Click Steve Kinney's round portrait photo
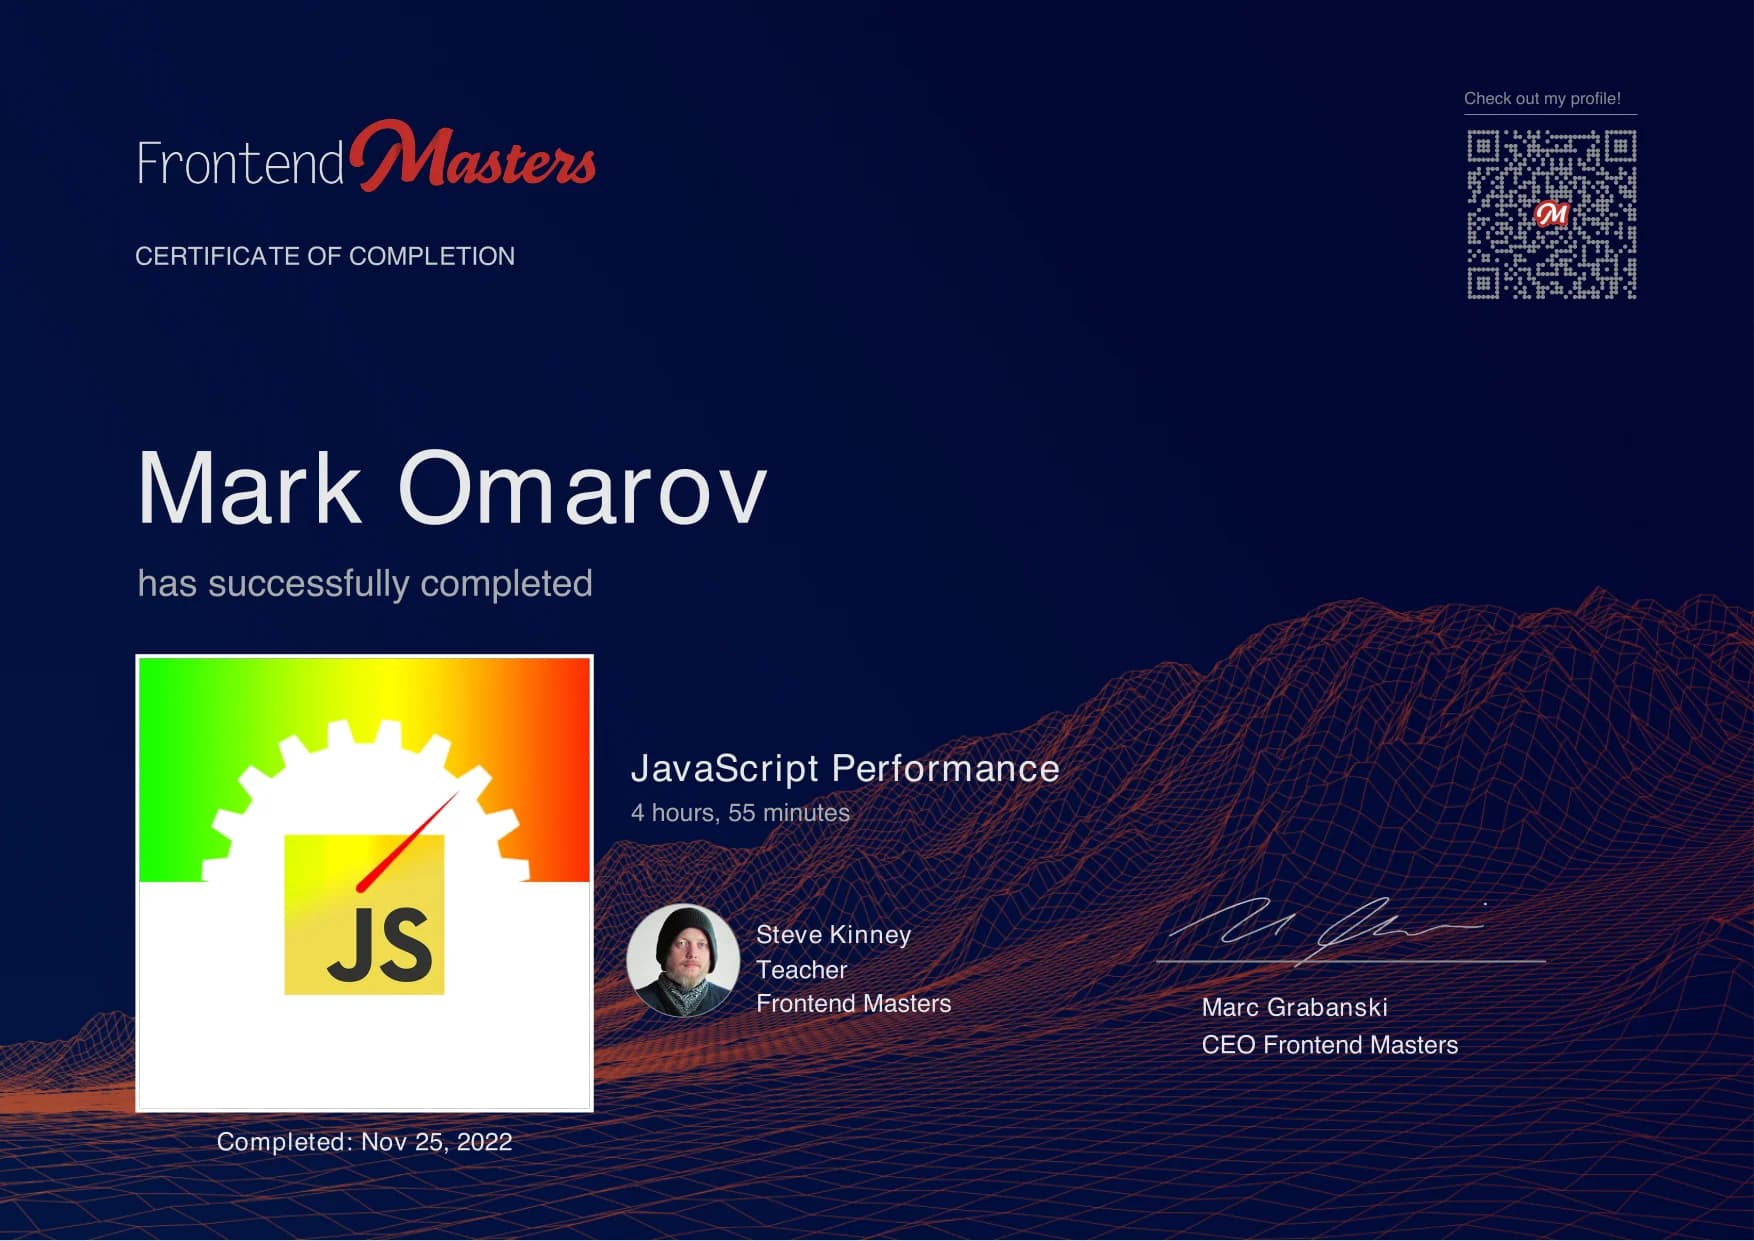This screenshot has height=1241, width=1754. pyautogui.click(x=683, y=961)
